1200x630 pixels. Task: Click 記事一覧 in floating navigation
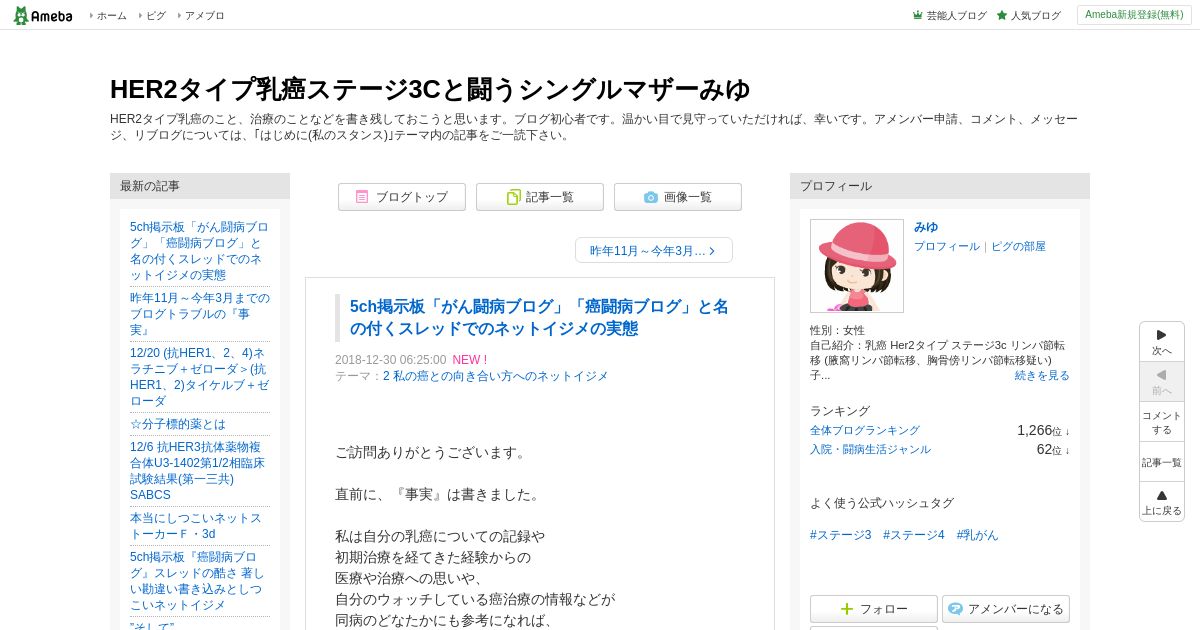point(1162,462)
